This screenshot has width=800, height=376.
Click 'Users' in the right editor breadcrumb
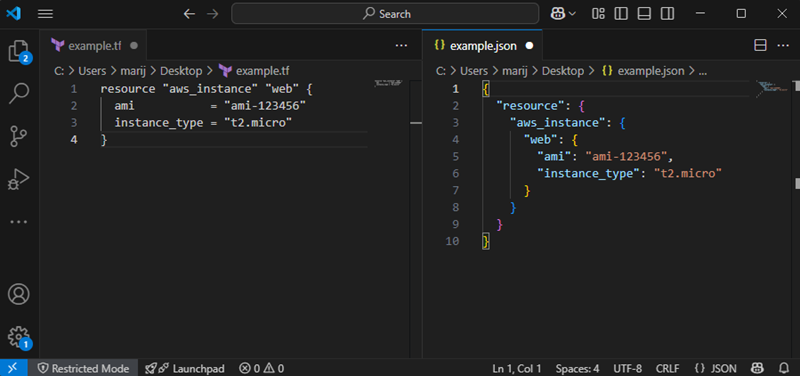(473, 70)
